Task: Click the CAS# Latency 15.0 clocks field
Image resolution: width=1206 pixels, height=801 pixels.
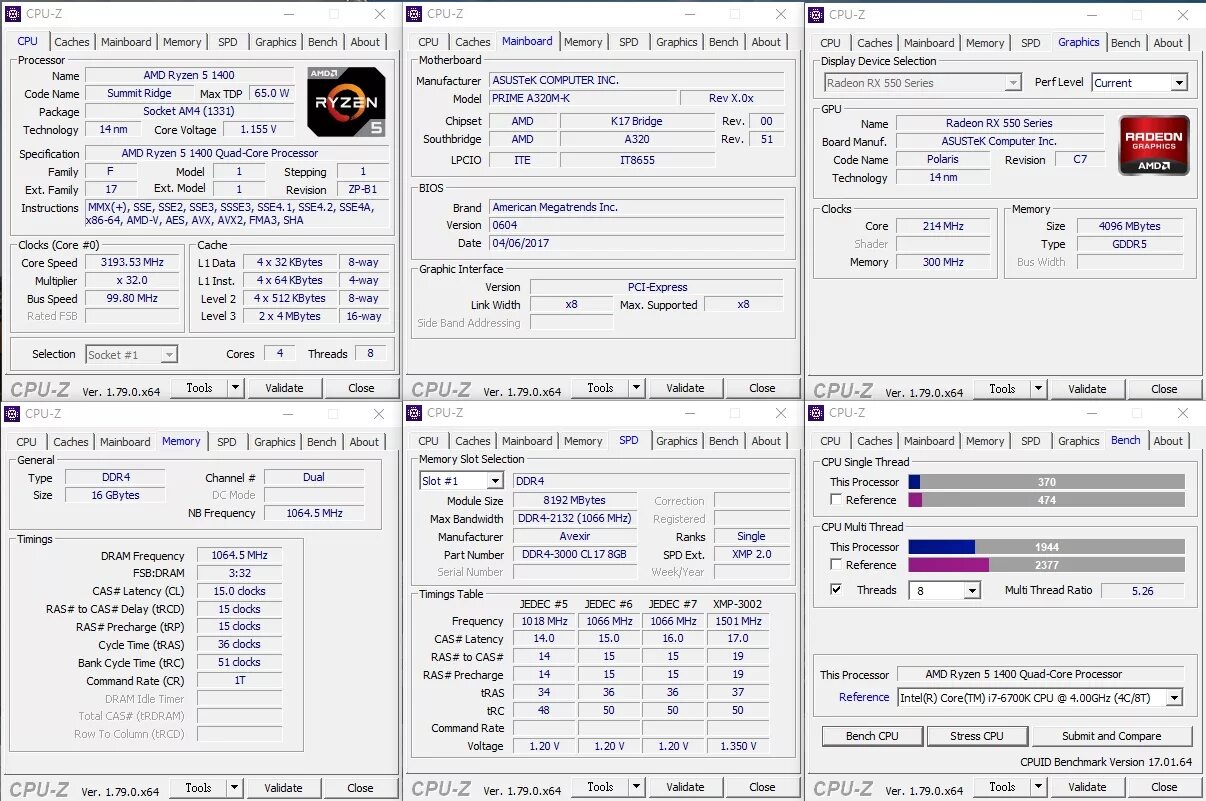Action: point(239,591)
